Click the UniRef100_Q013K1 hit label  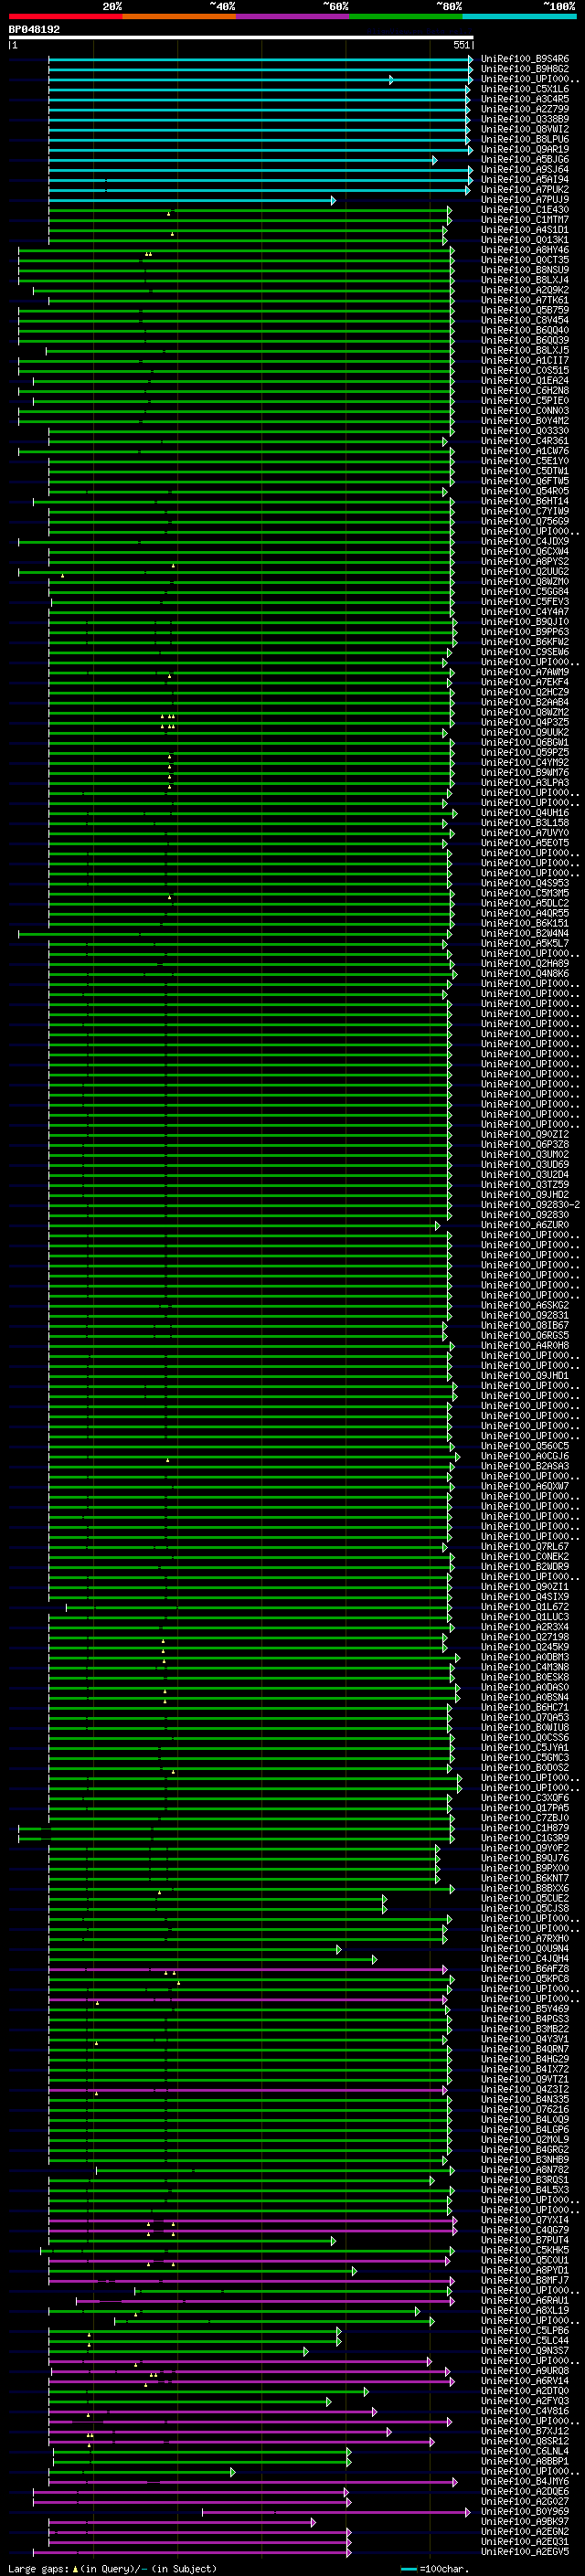[x=525, y=240]
